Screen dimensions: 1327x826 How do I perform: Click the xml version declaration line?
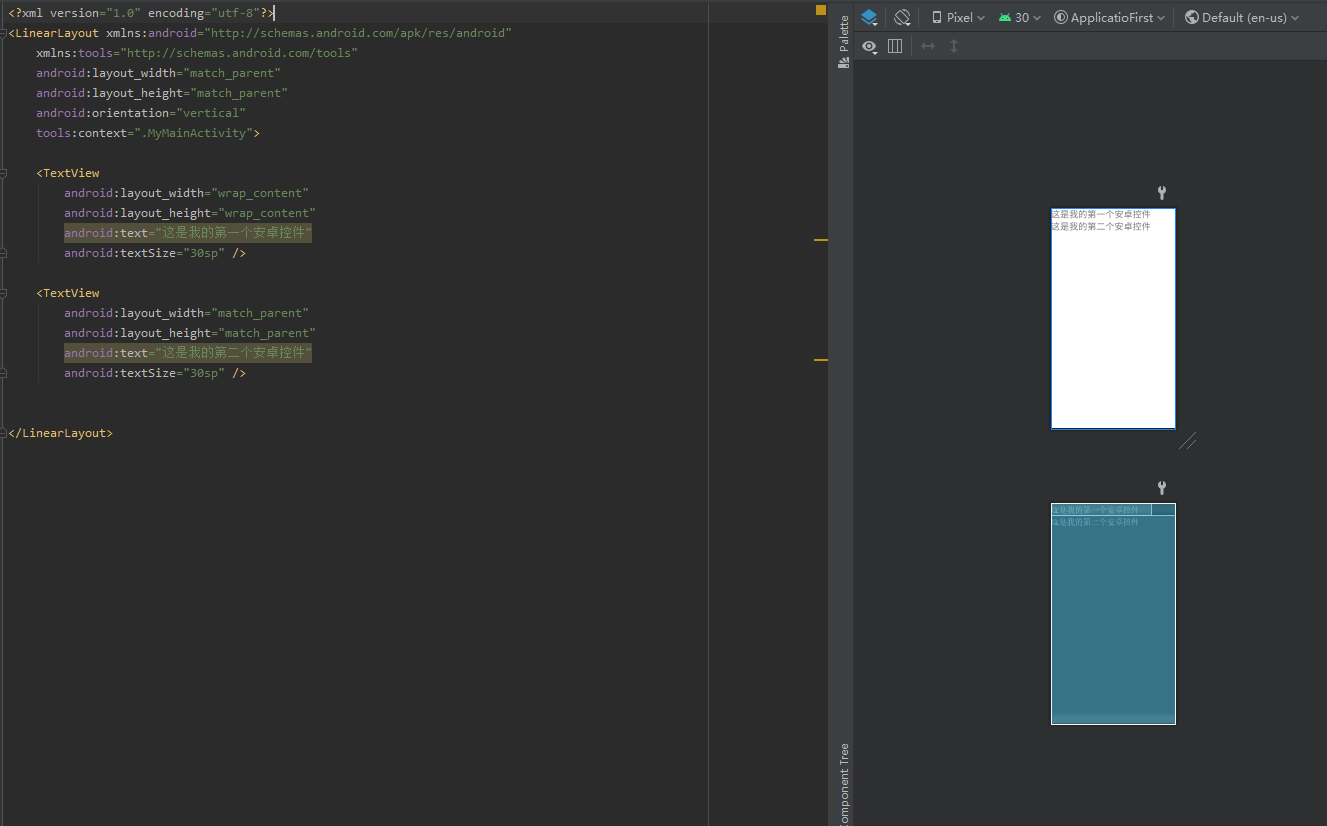click(141, 13)
